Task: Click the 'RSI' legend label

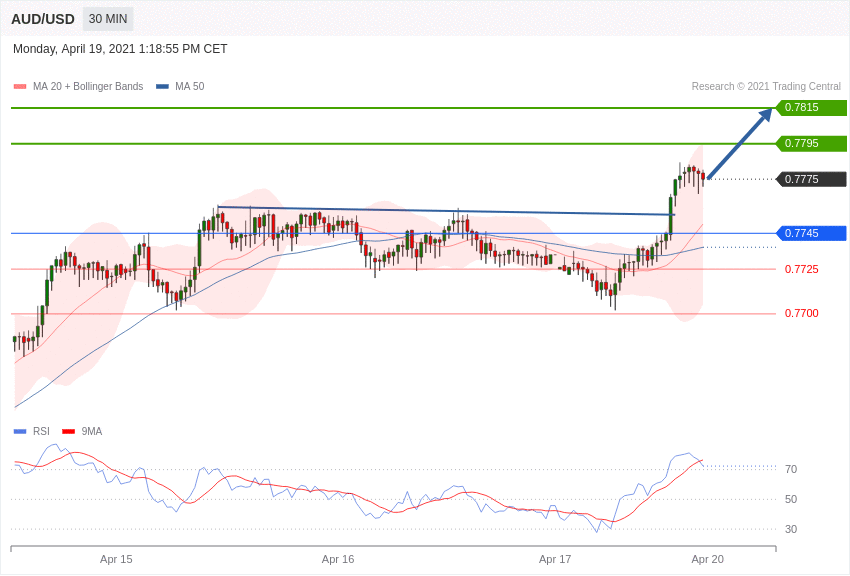Action: point(41,431)
